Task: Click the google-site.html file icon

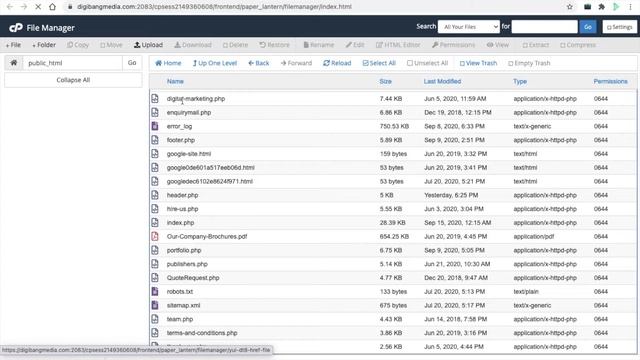Action: click(x=155, y=154)
